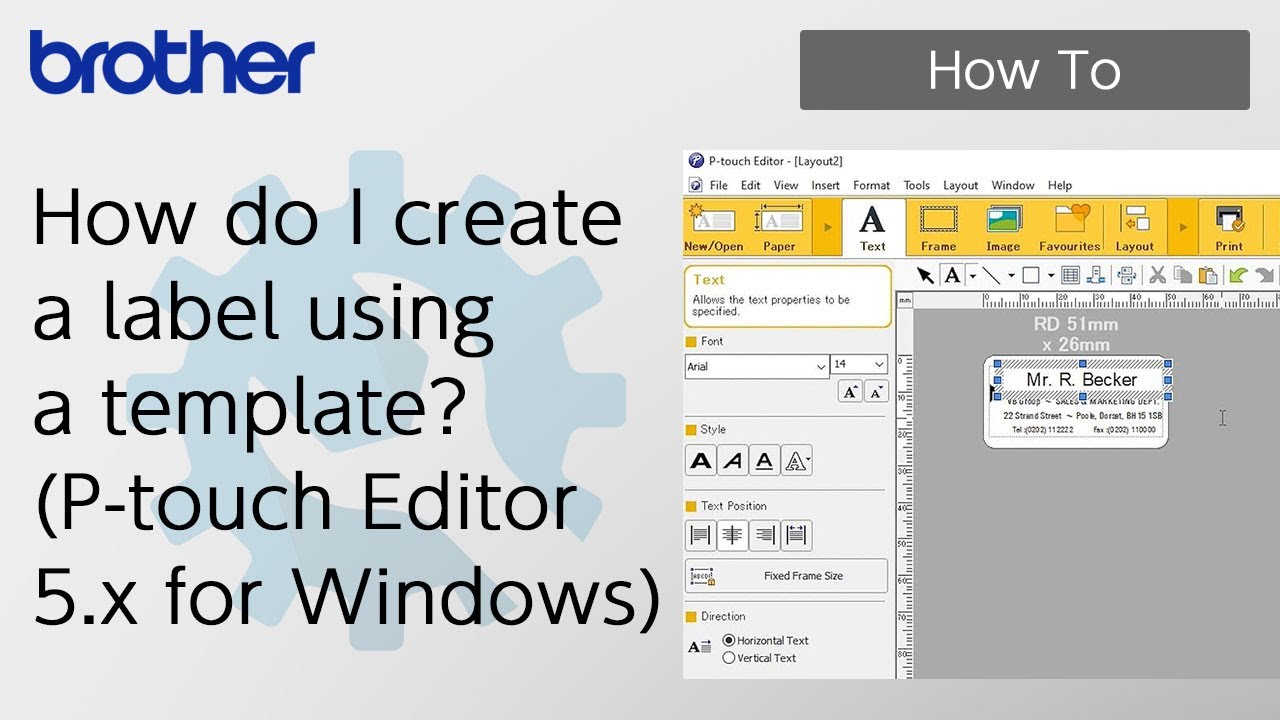Open the Edit menu
Viewport: 1280px width, 720px height.
[751, 185]
